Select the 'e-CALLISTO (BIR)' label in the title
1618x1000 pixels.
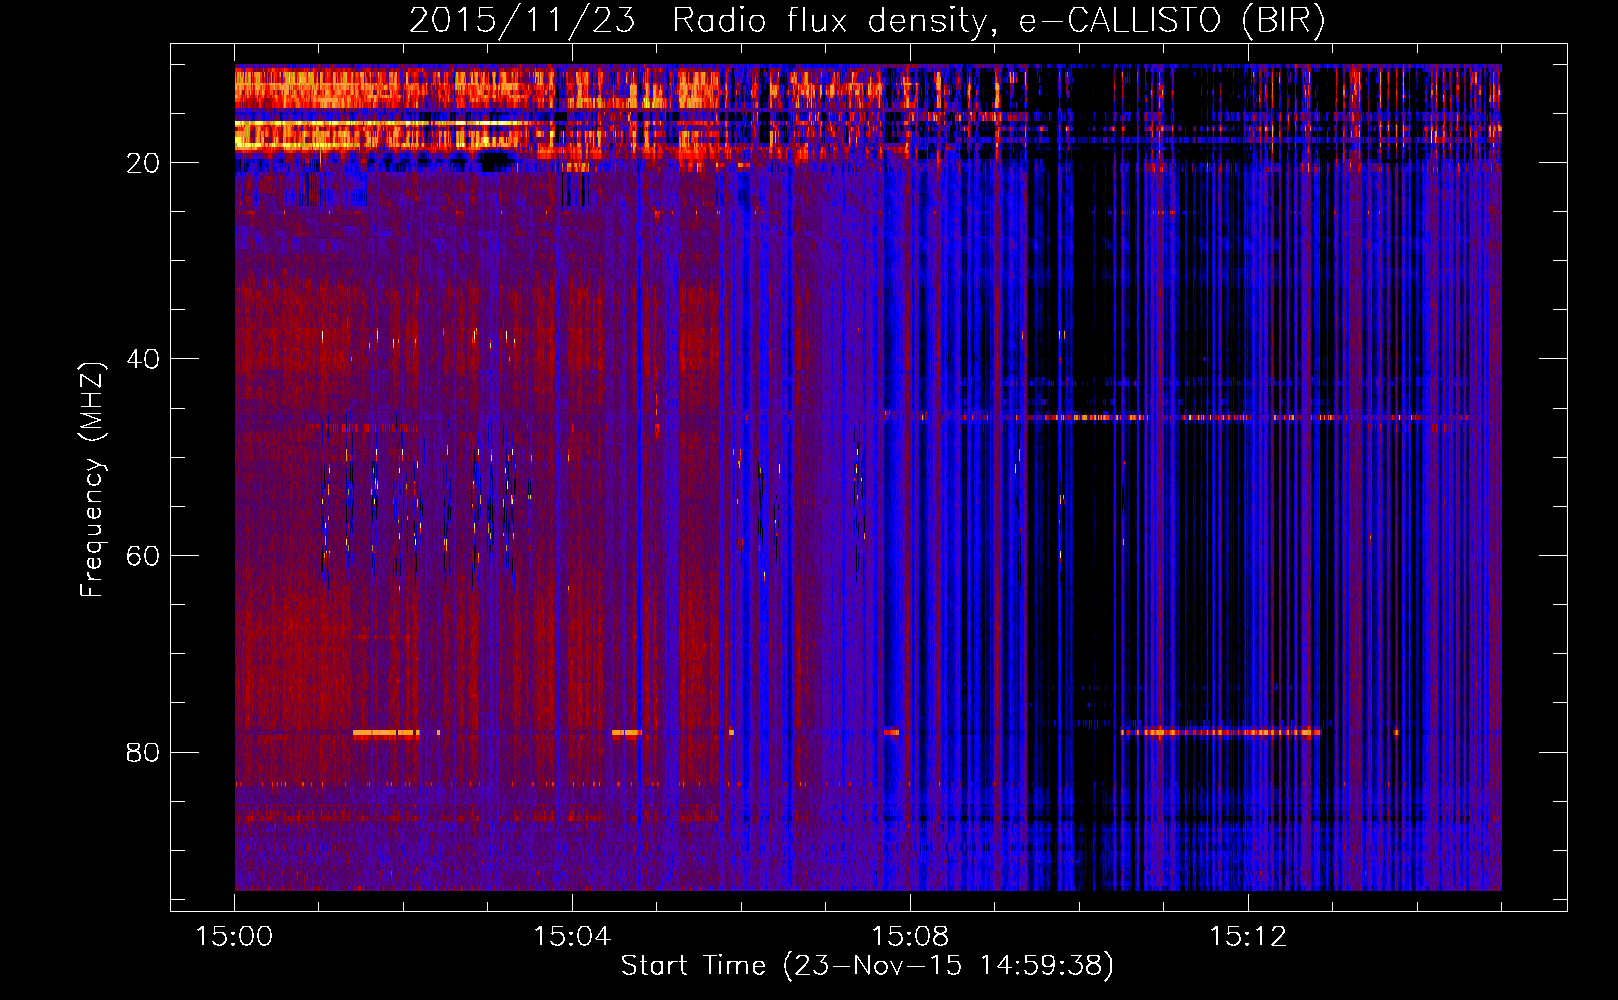(1171, 20)
